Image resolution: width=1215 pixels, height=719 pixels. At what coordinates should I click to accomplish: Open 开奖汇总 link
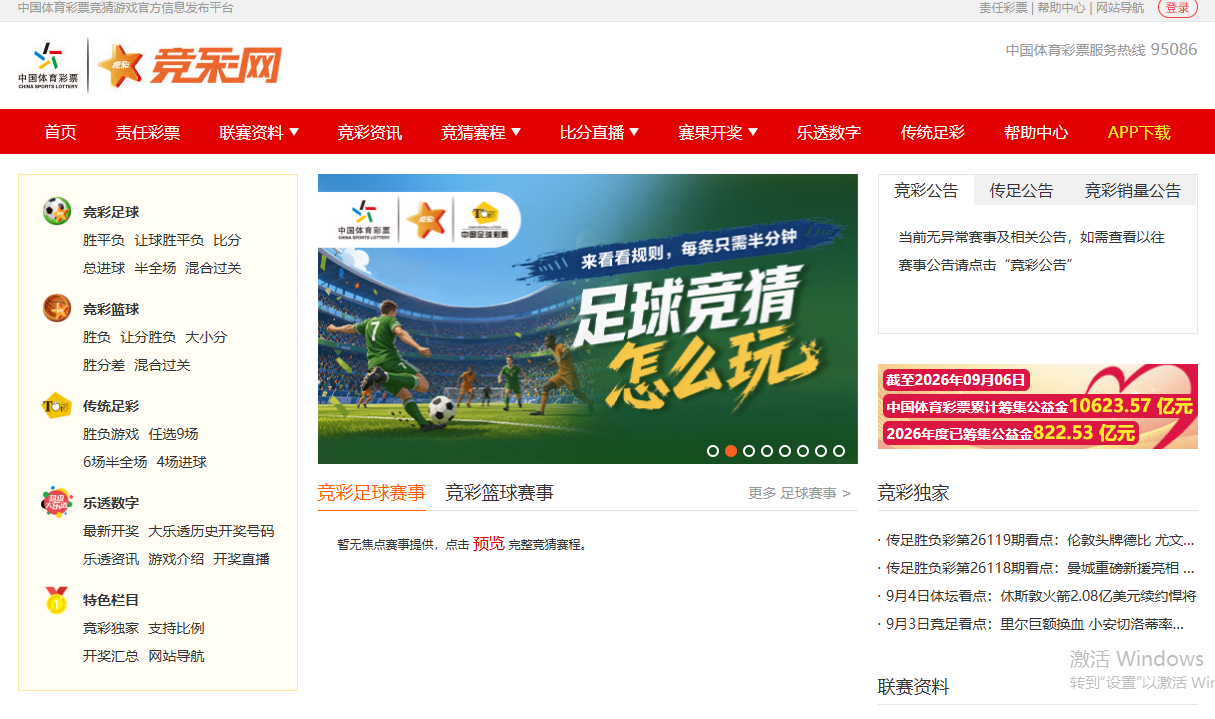pos(111,656)
